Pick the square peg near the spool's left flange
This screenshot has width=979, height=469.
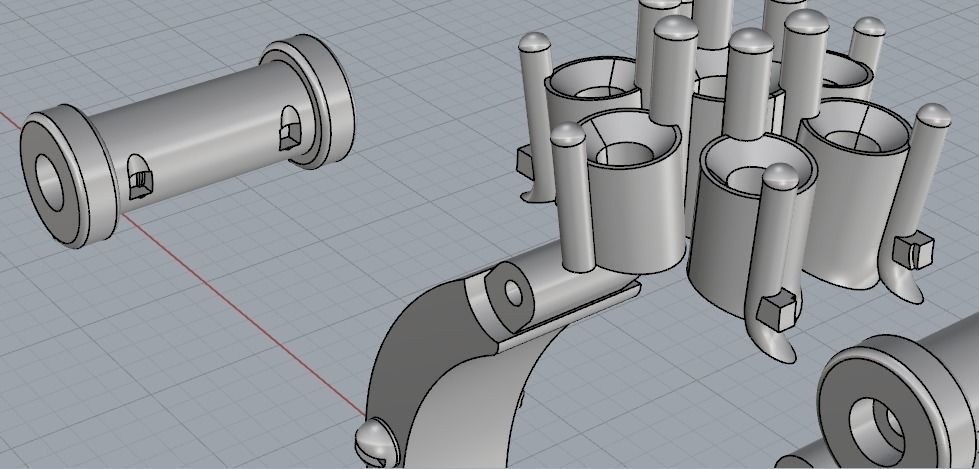click(141, 185)
